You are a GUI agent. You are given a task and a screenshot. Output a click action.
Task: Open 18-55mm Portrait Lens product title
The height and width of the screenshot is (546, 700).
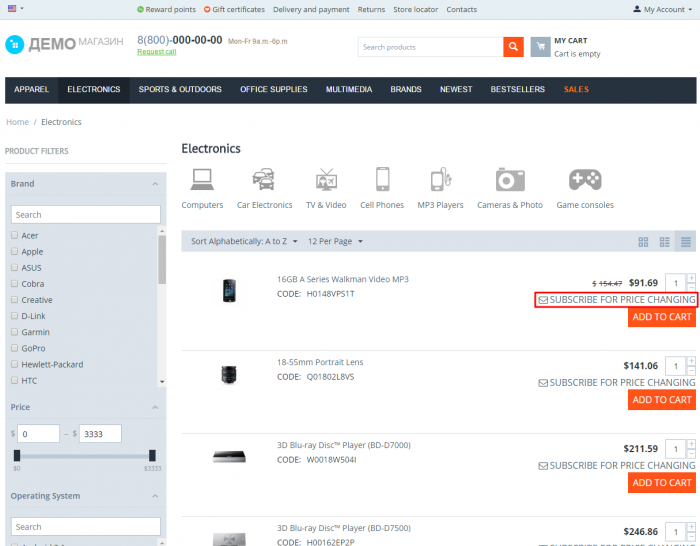[x=320, y=362]
